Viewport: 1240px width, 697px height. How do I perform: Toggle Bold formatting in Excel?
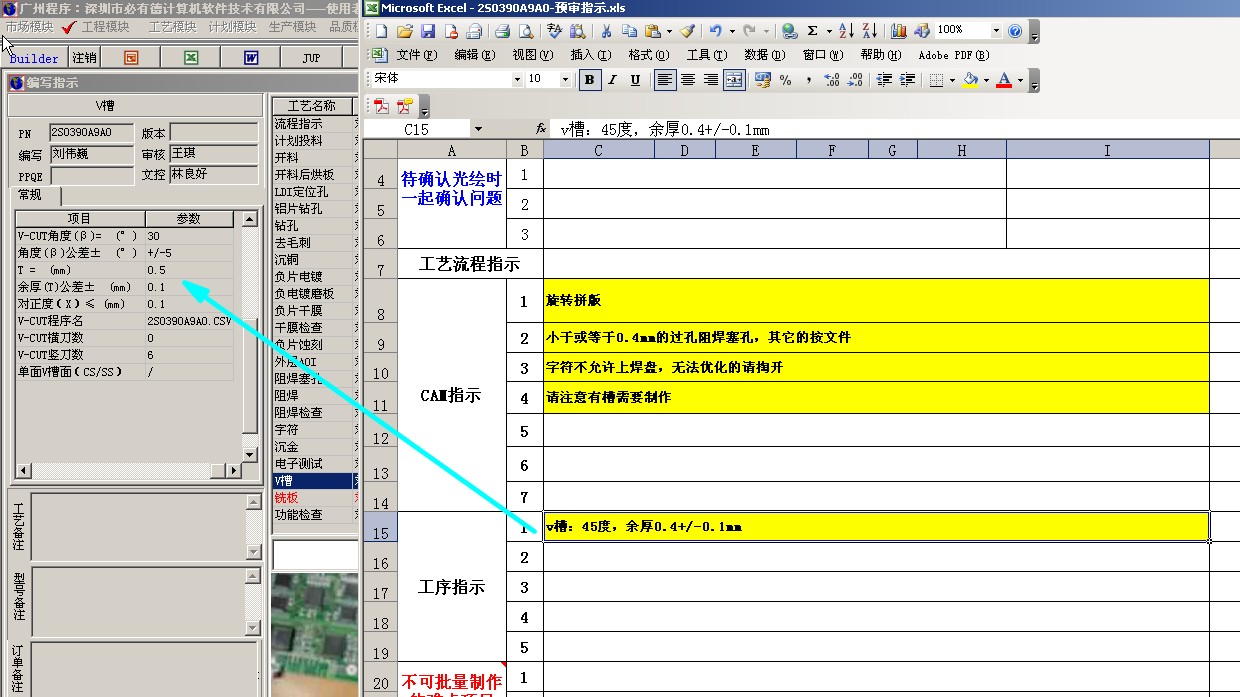[590, 79]
